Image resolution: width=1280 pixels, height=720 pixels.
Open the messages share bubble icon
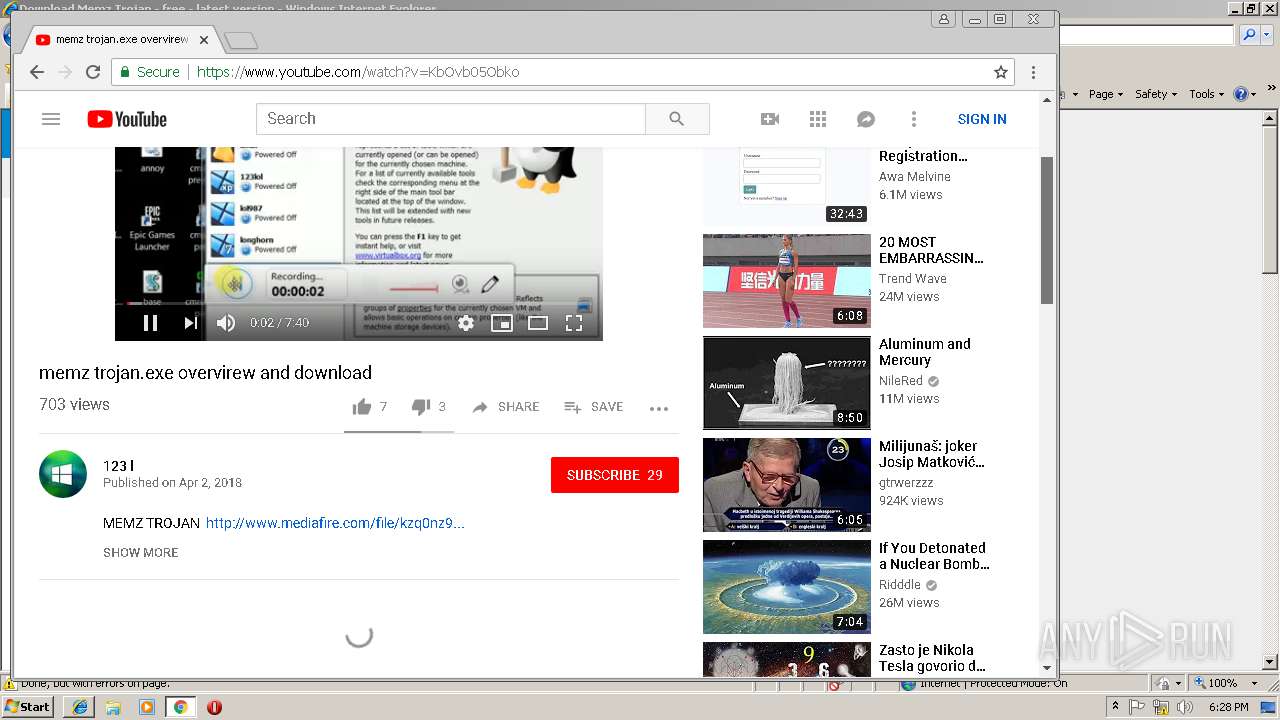(x=866, y=119)
